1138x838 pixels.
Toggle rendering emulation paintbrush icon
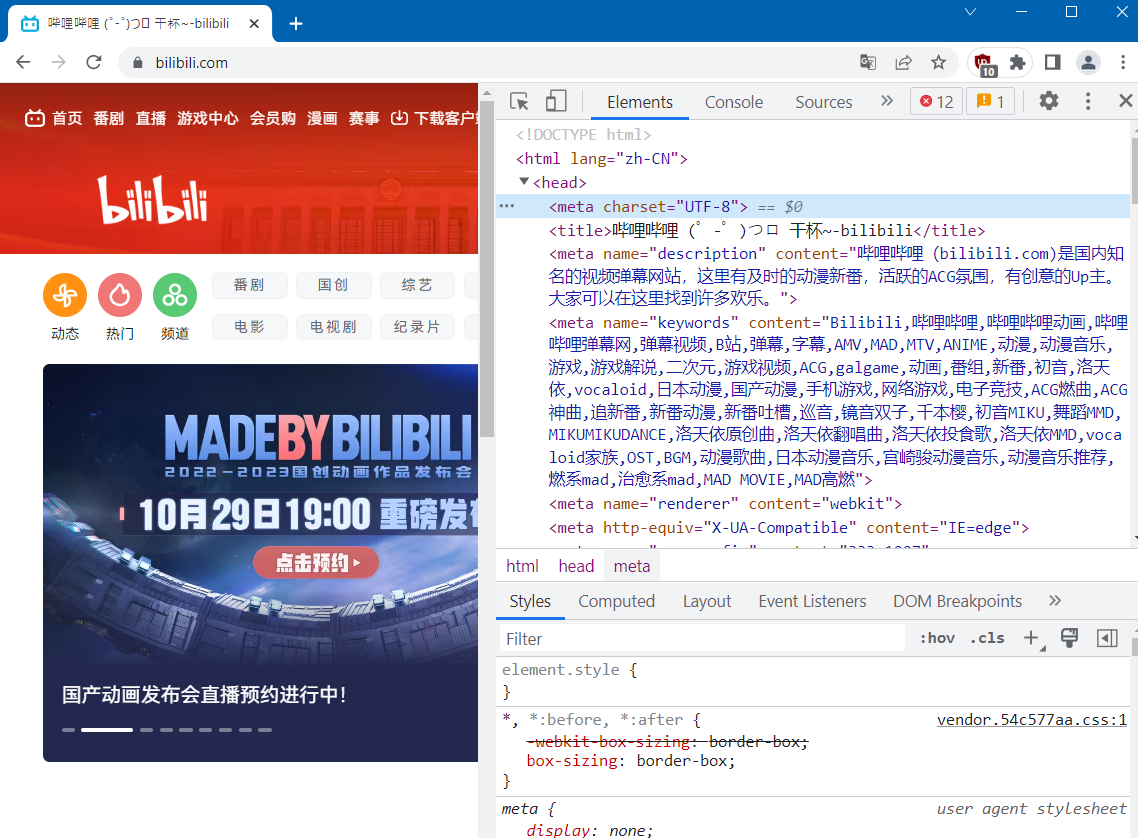click(x=1069, y=638)
